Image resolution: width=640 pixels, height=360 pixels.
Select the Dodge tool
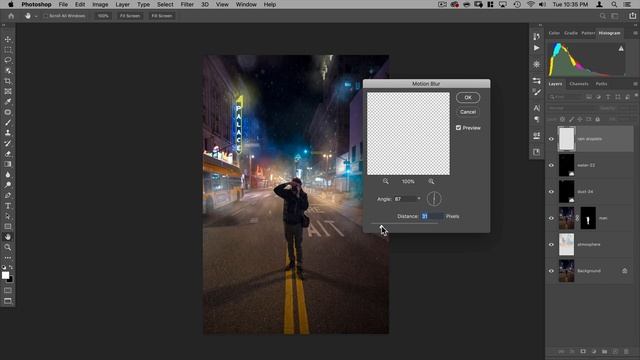click(x=8, y=185)
